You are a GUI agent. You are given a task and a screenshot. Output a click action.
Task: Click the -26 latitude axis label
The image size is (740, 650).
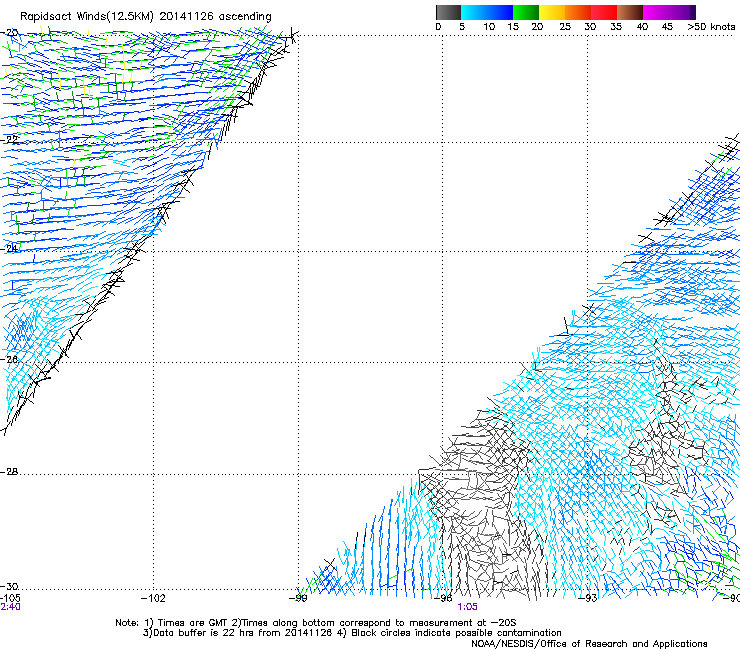[9, 359]
